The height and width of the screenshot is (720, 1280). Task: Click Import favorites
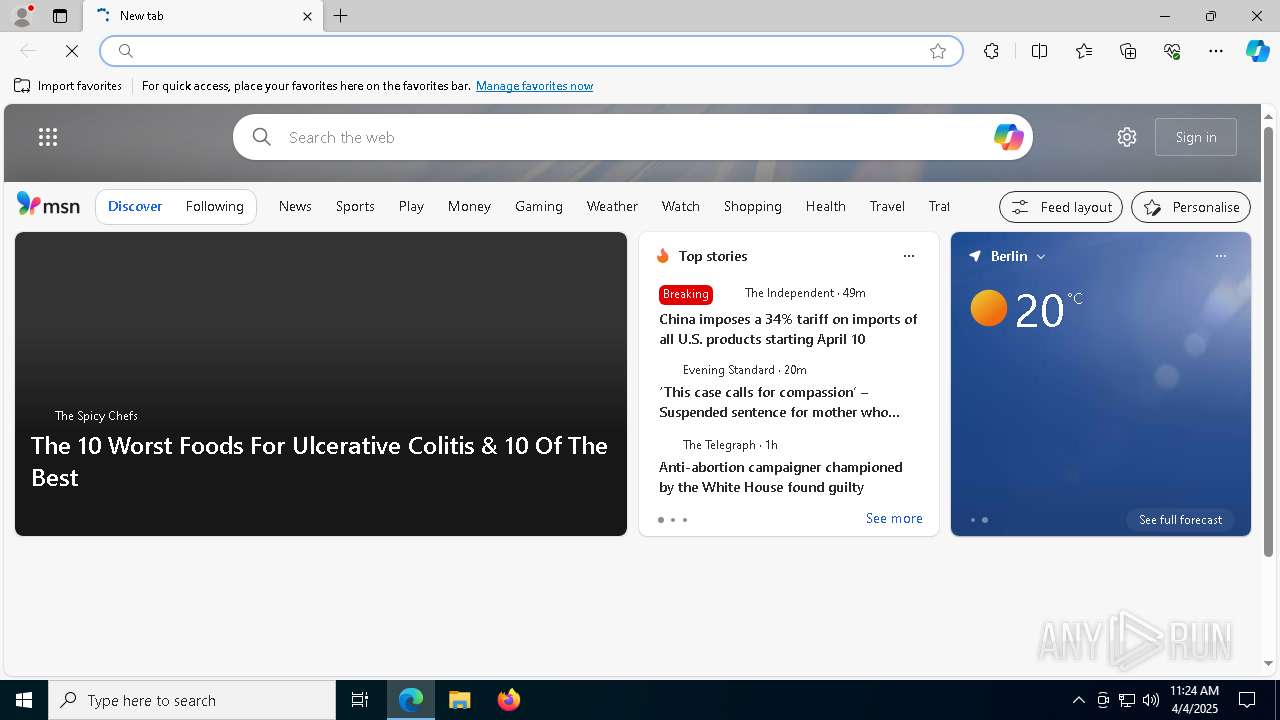click(x=68, y=86)
